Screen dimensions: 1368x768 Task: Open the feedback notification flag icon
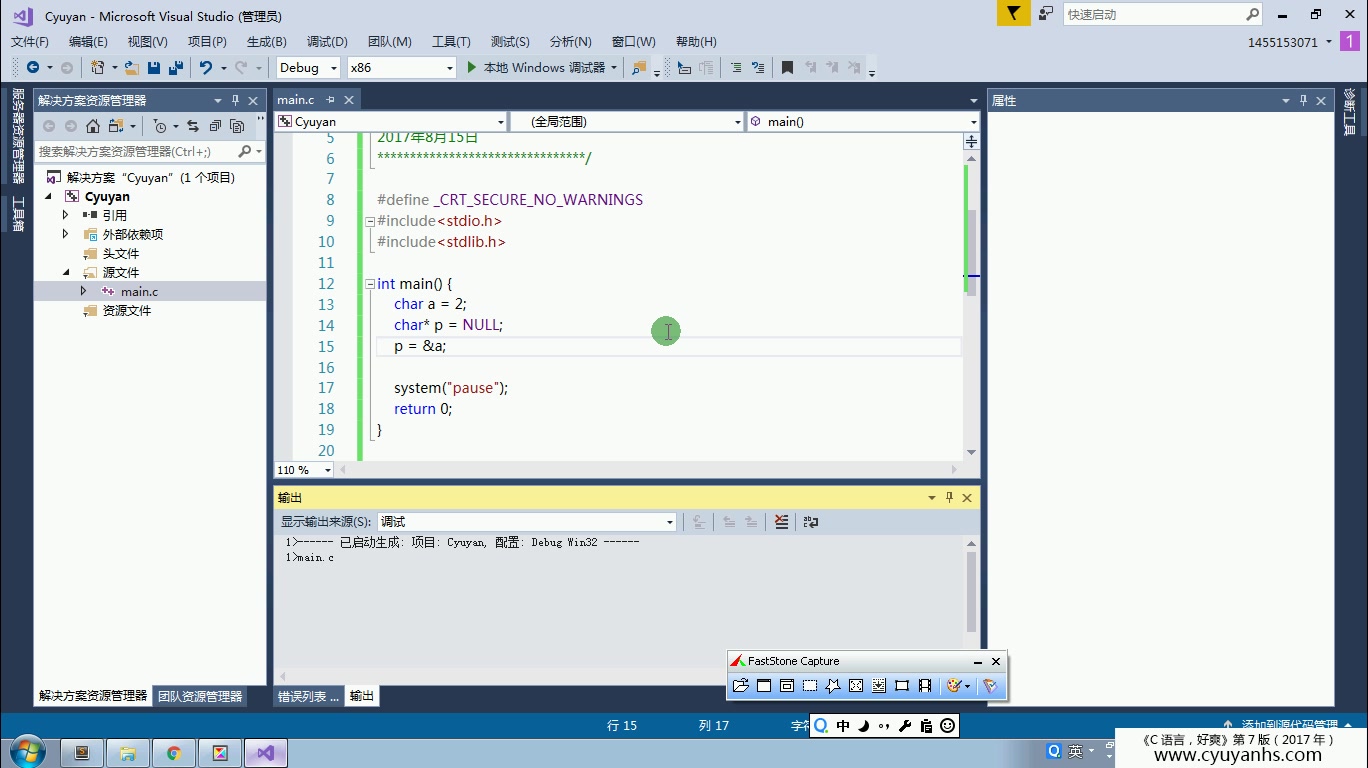pos(1013,13)
